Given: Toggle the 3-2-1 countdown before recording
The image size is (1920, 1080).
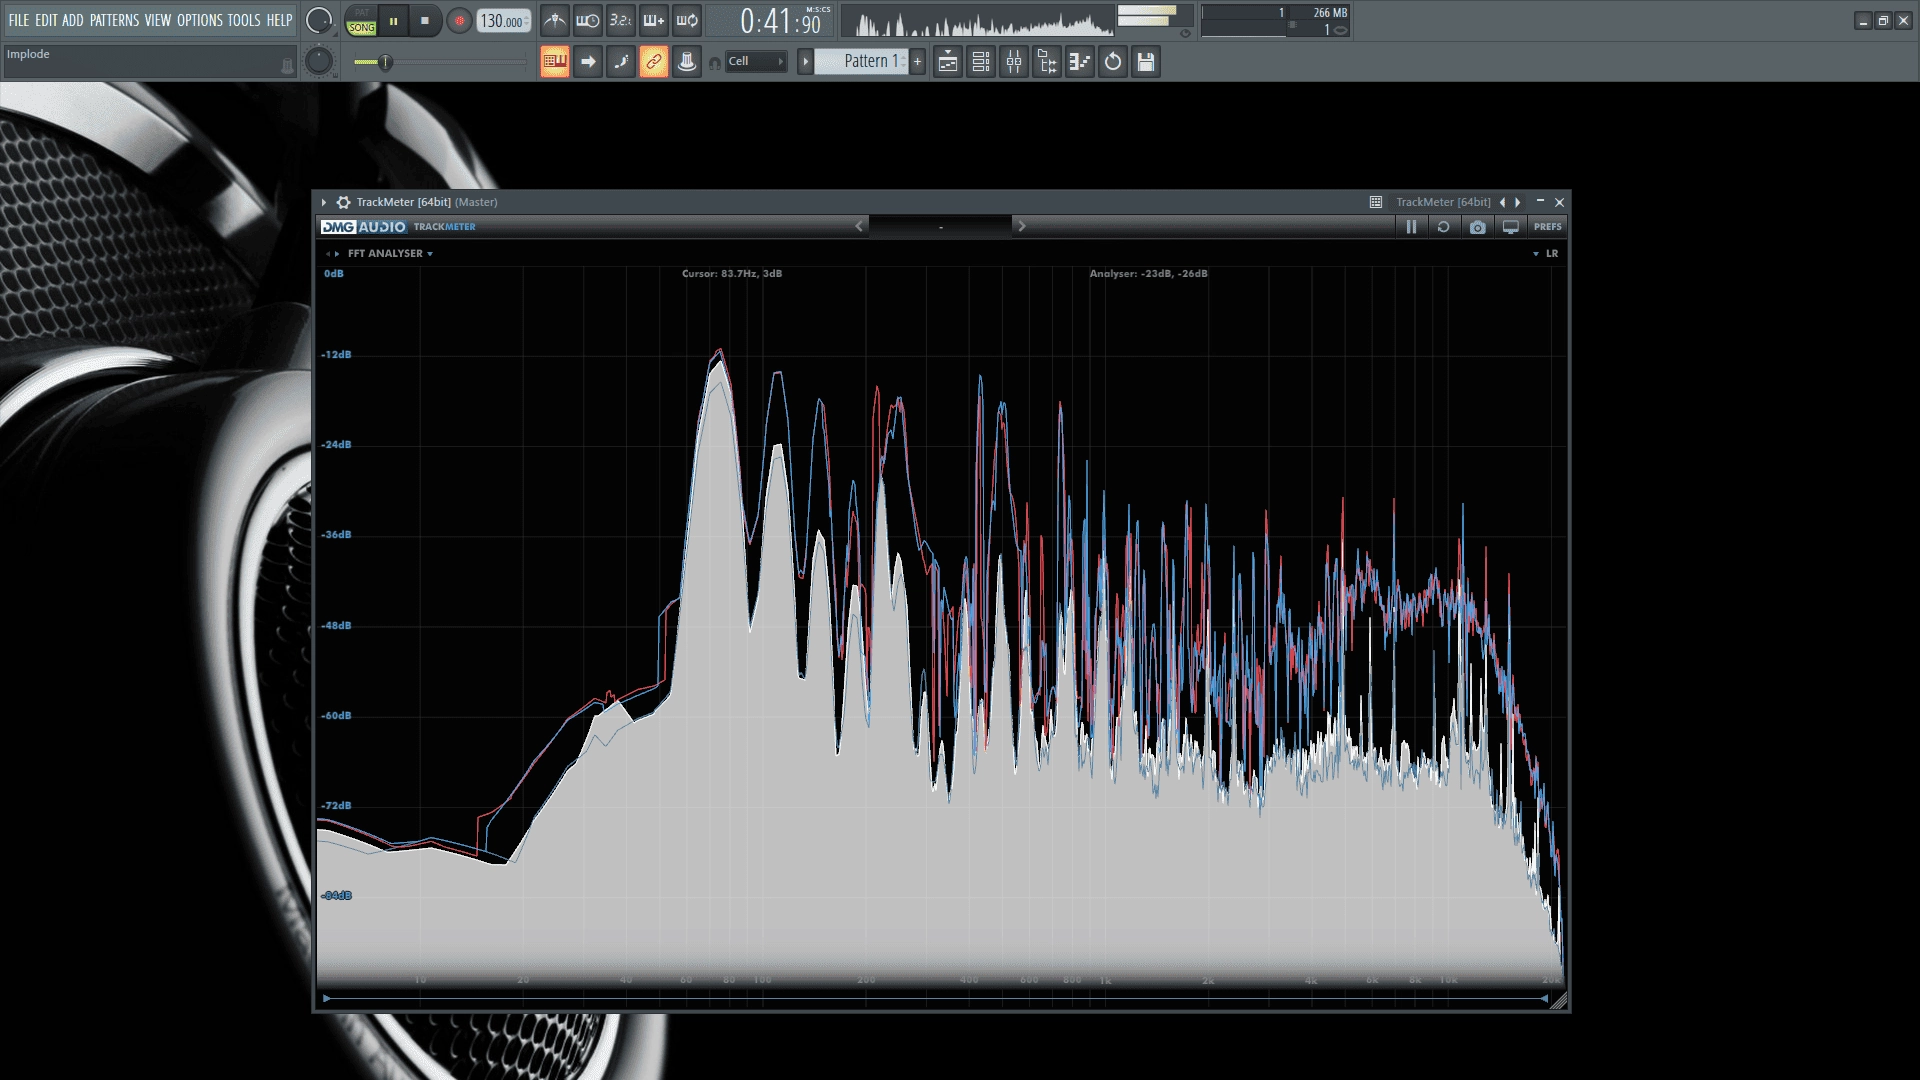Looking at the screenshot, I should click(620, 21).
